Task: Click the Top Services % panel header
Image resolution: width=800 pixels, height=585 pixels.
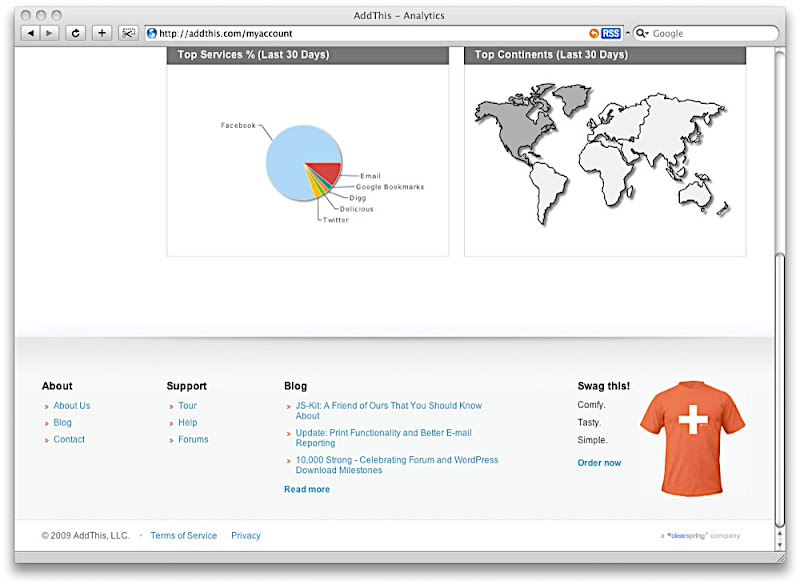Action: tap(308, 55)
